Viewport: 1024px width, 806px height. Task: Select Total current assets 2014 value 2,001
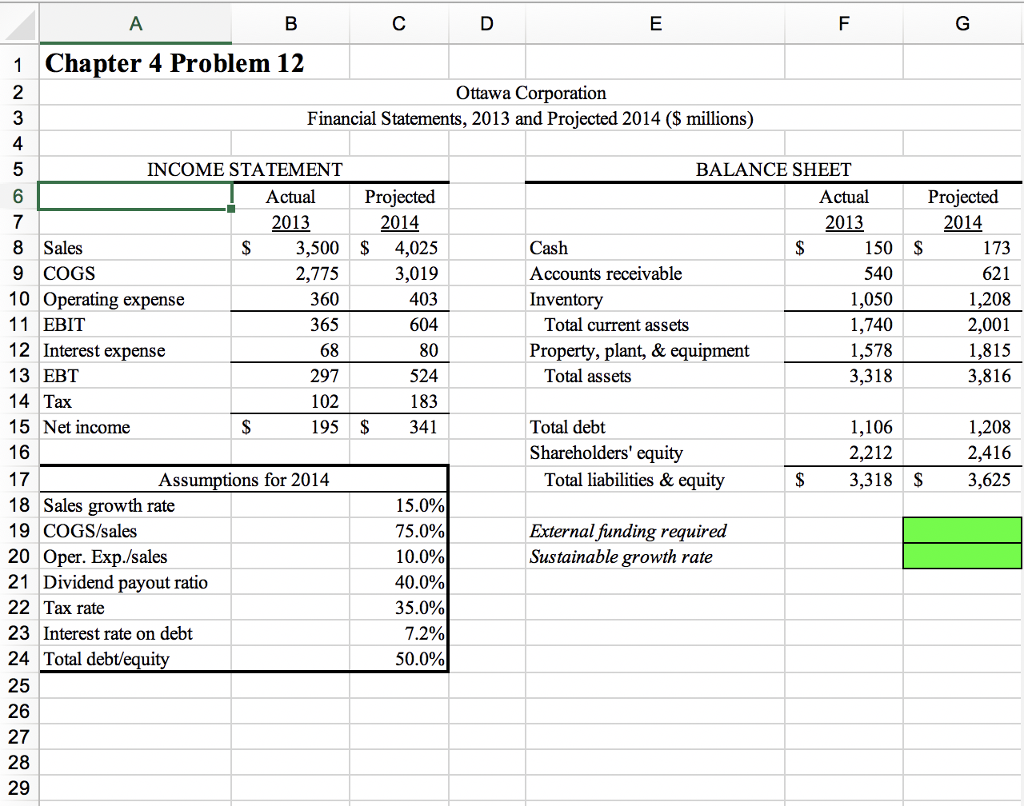[963, 325]
